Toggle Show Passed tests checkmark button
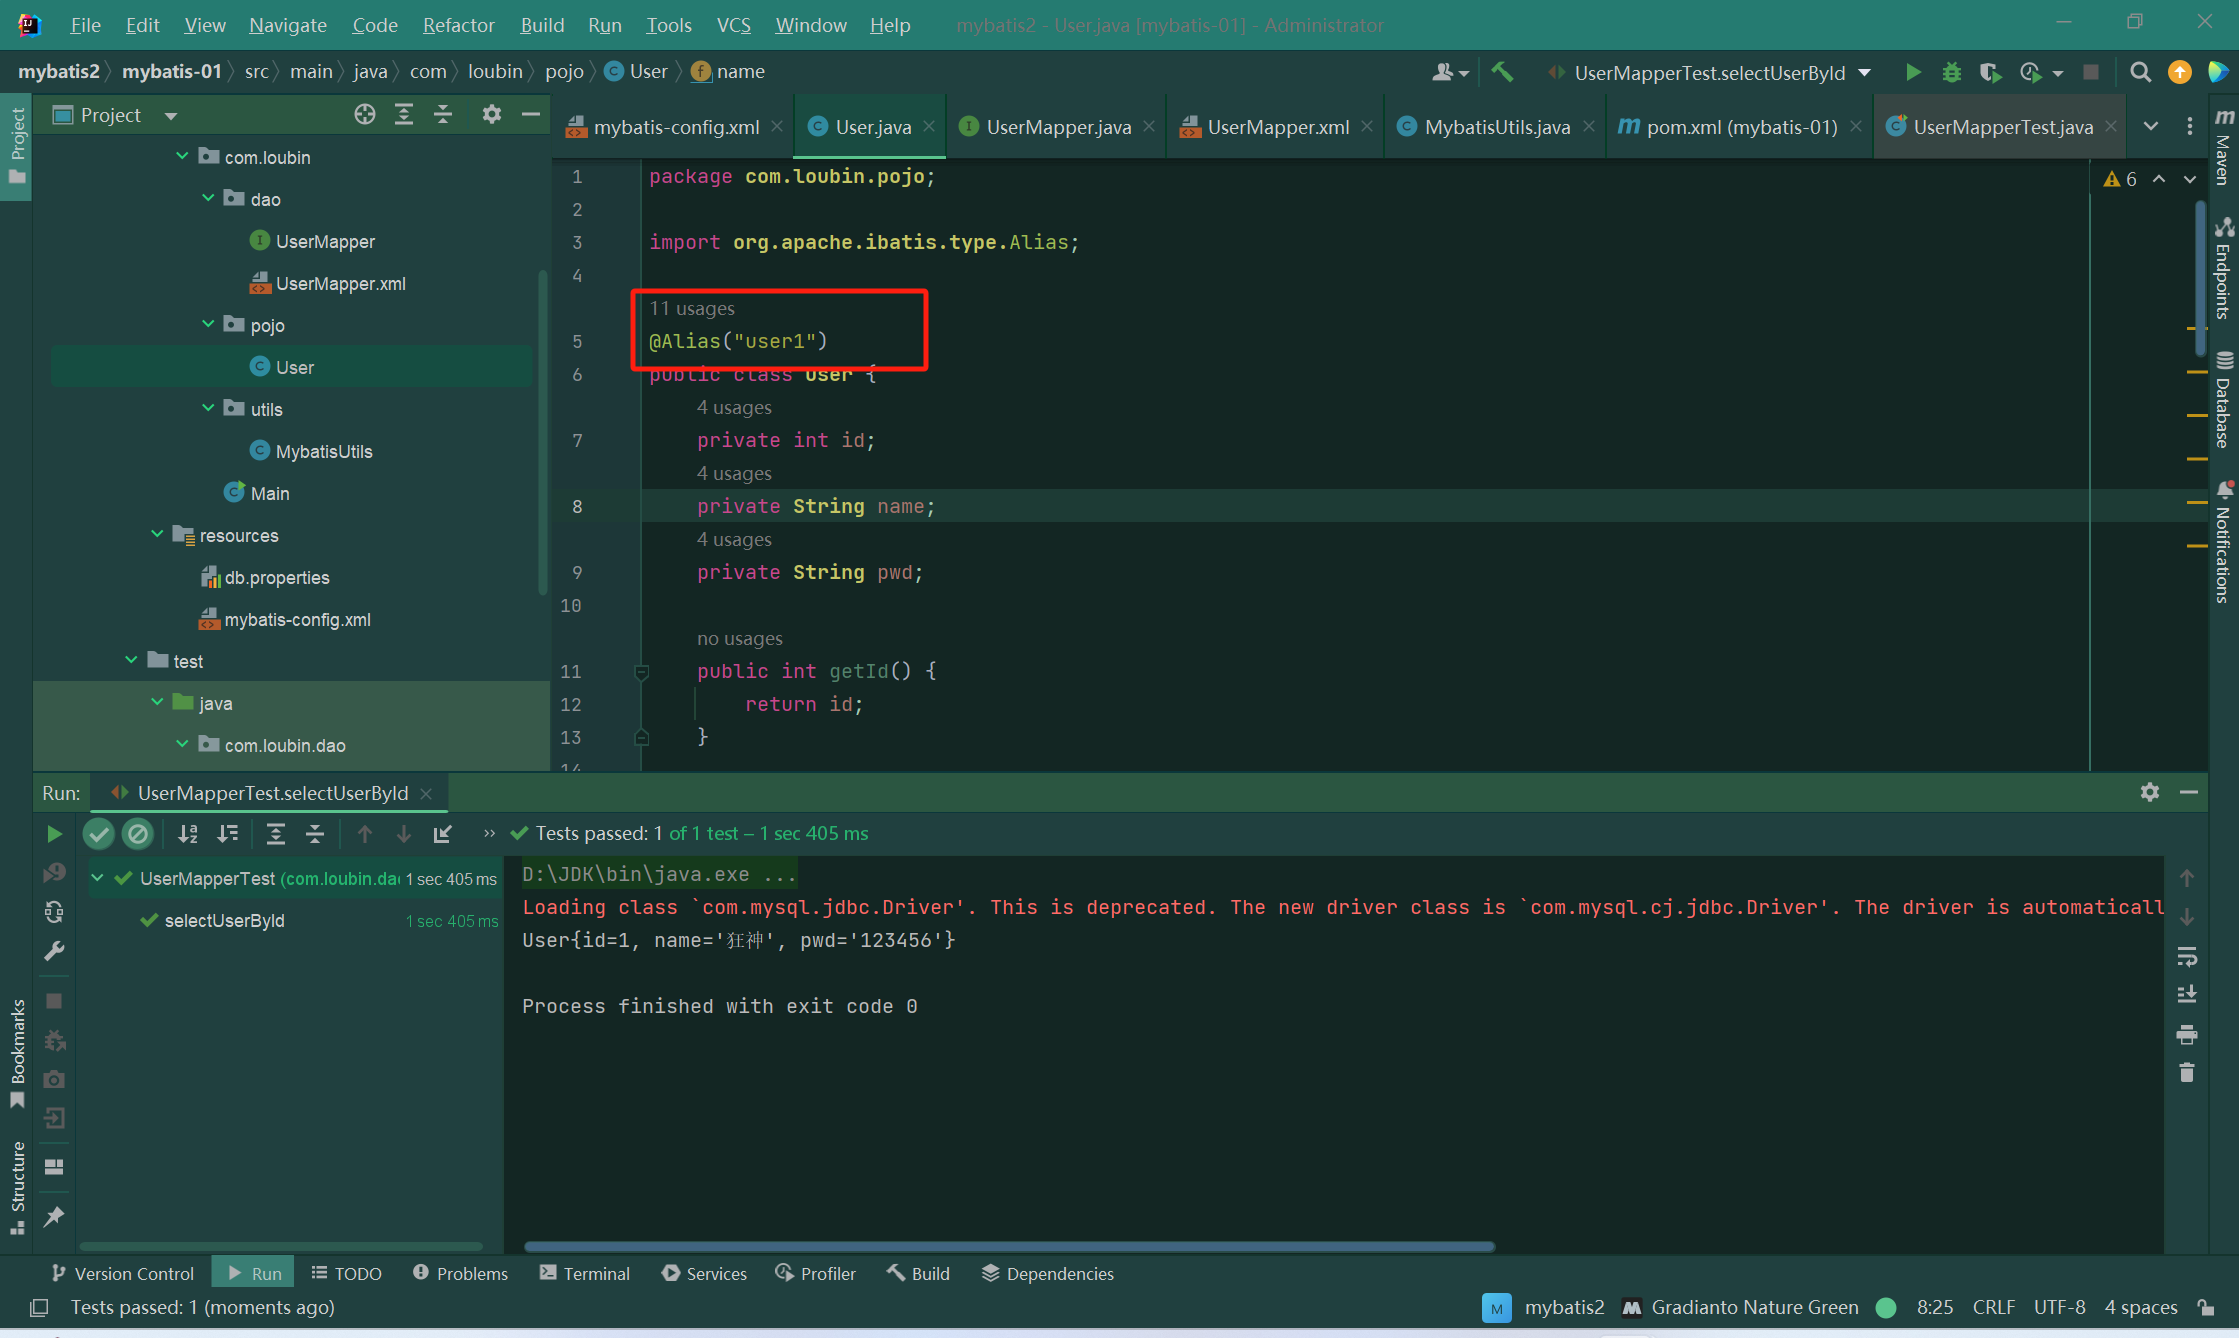Screen dimensions: 2239x1338 click(x=98, y=834)
